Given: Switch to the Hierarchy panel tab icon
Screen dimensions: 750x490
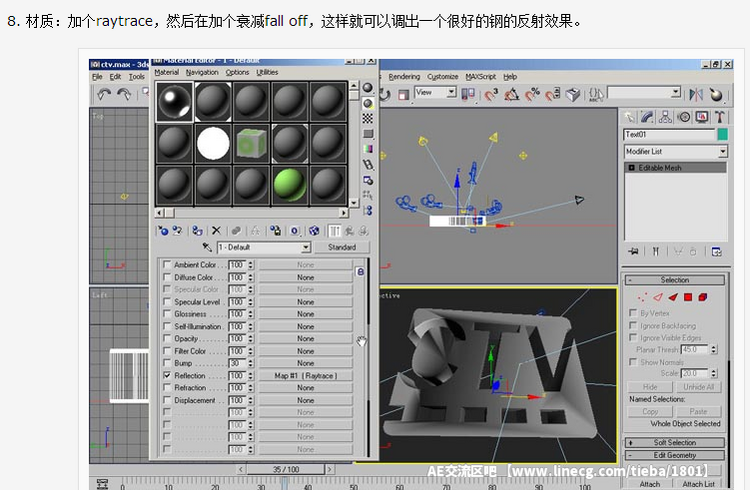Looking at the screenshot, I should pyautogui.click(x=665, y=117).
